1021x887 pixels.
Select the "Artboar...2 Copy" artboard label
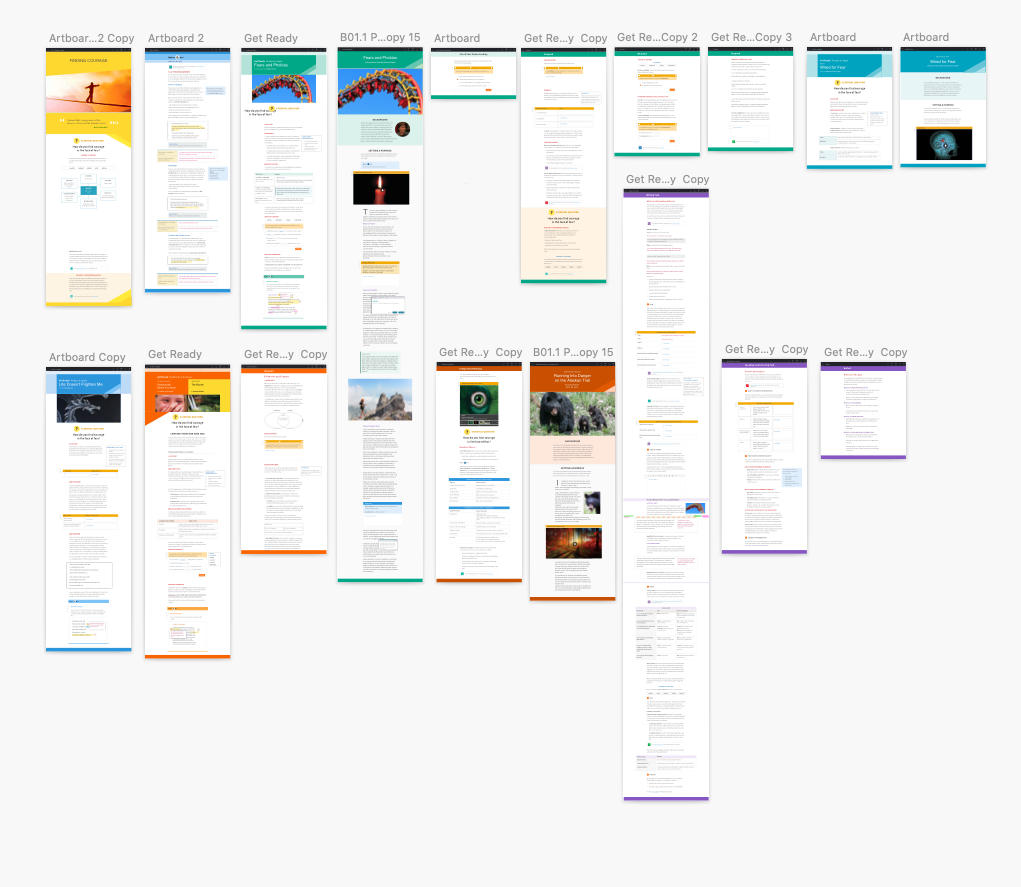[x=92, y=38]
